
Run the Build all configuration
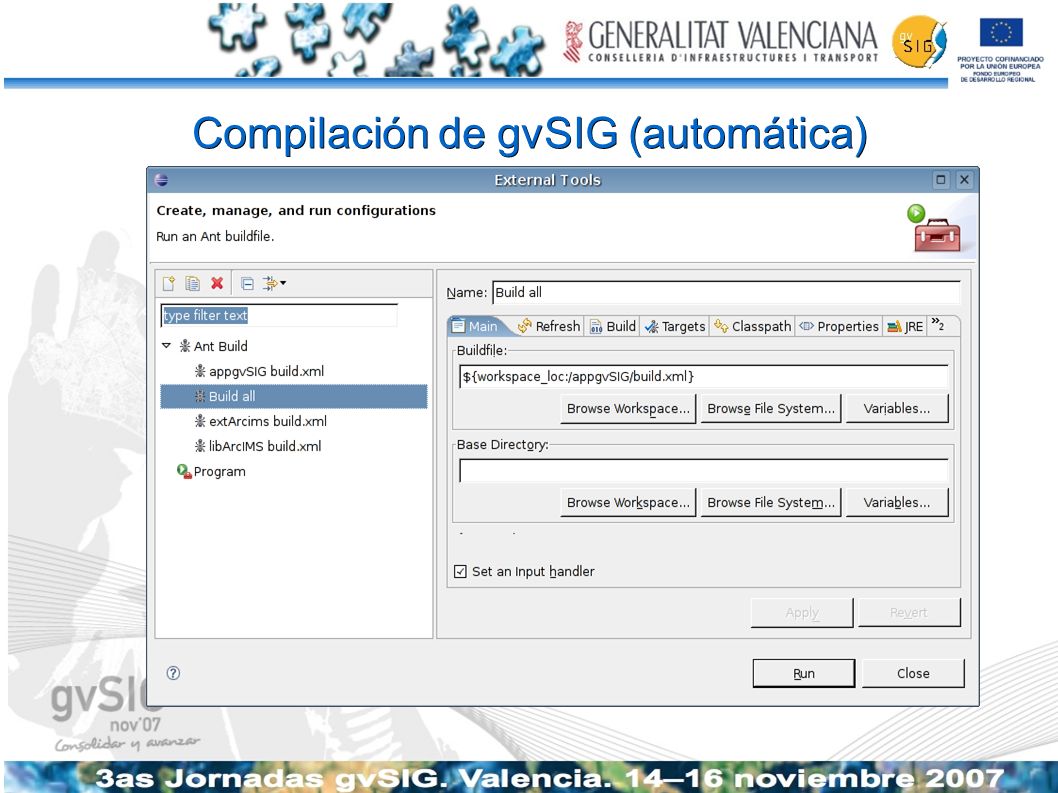804,673
